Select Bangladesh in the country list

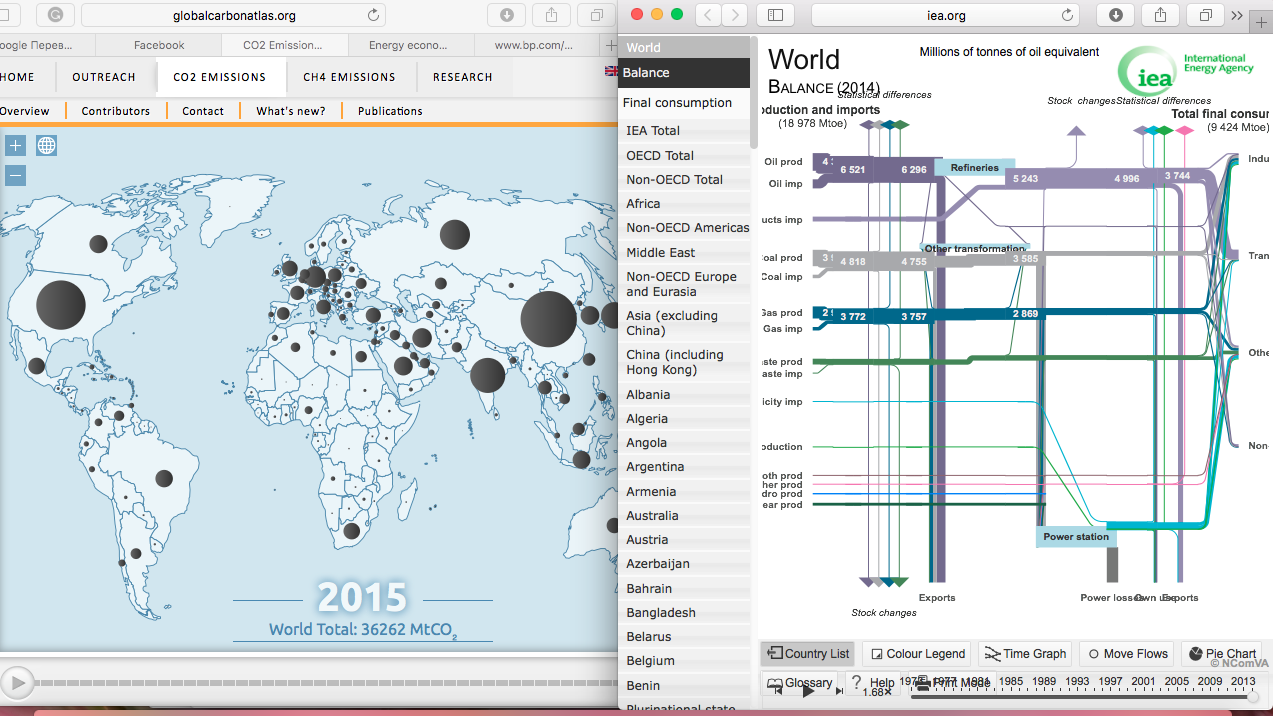pyautogui.click(x=683, y=612)
